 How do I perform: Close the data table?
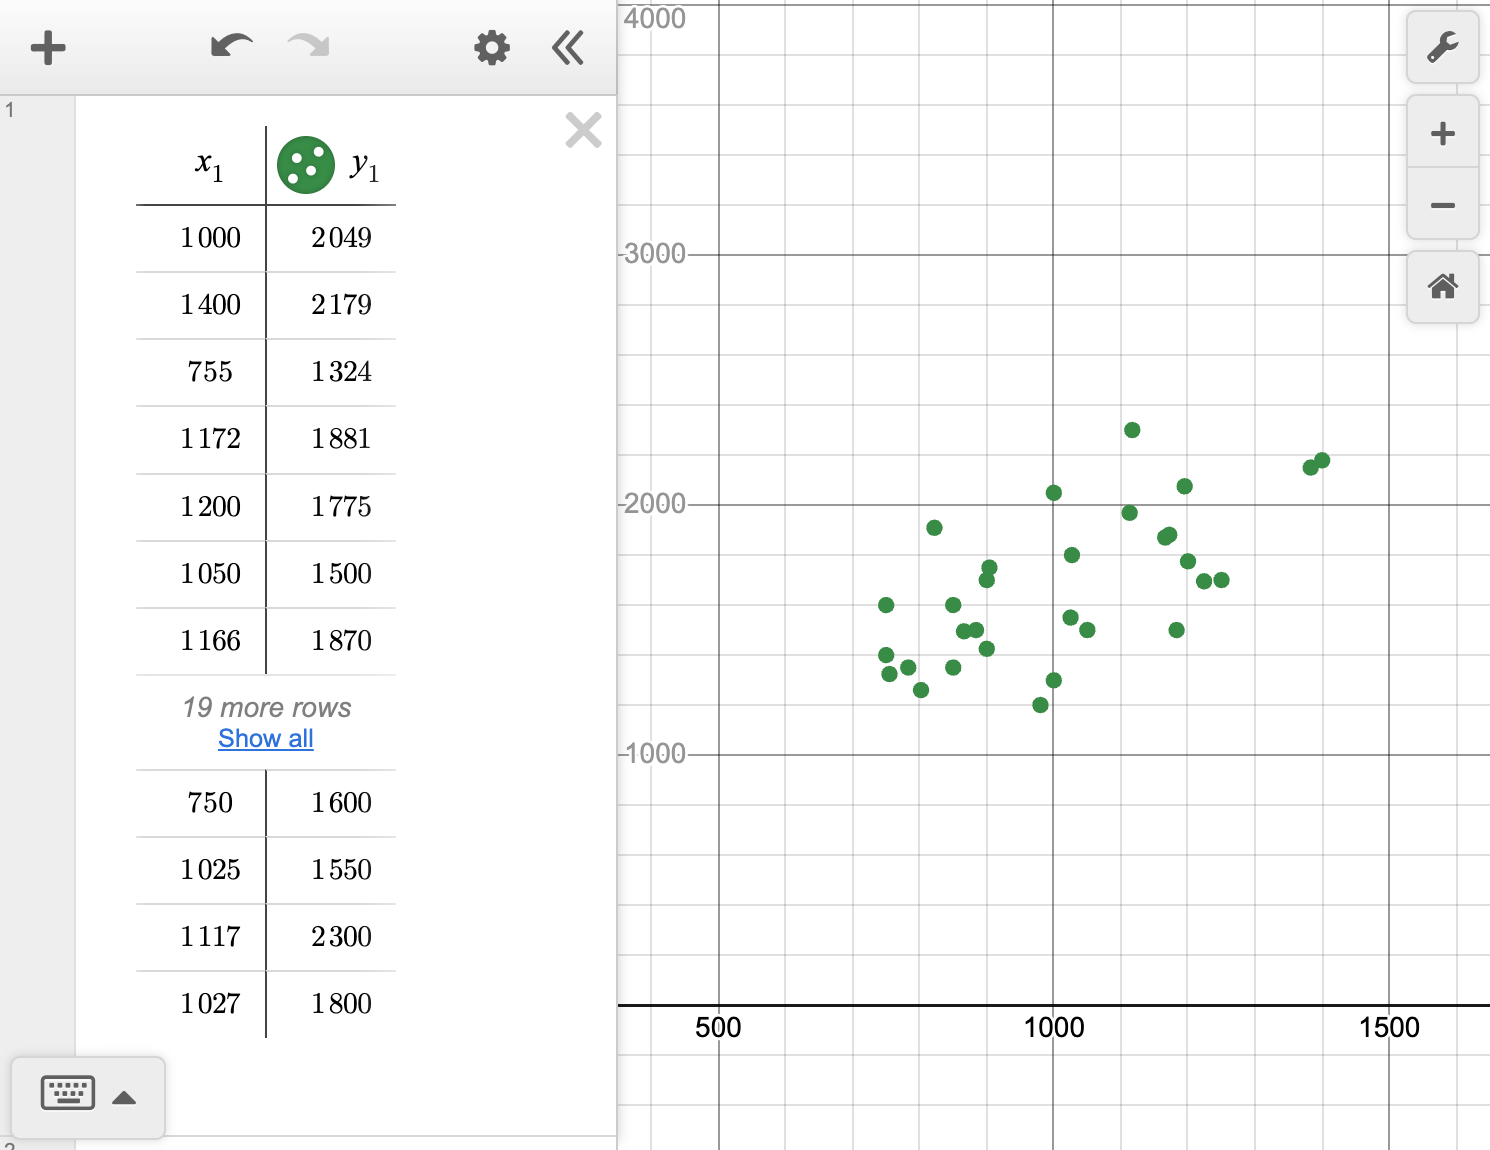pyautogui.click(x=583, y=130)
